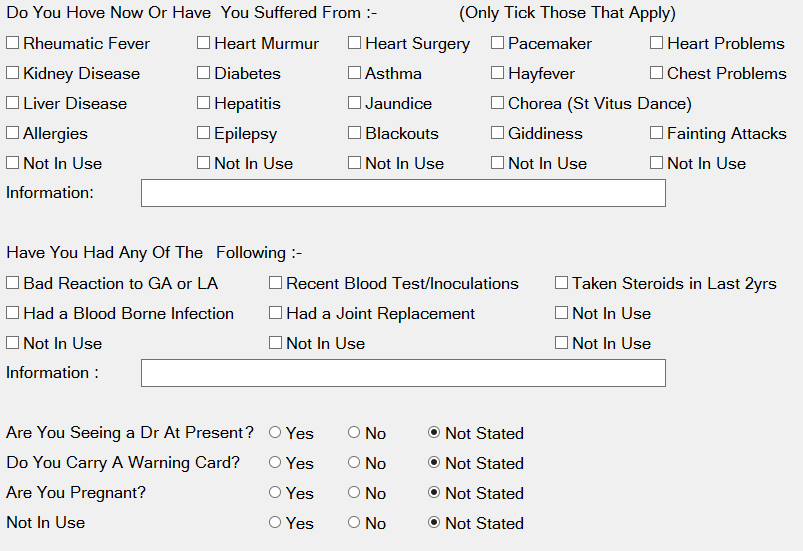Select Yes for Are You Pregnant

tap(275, 493)
